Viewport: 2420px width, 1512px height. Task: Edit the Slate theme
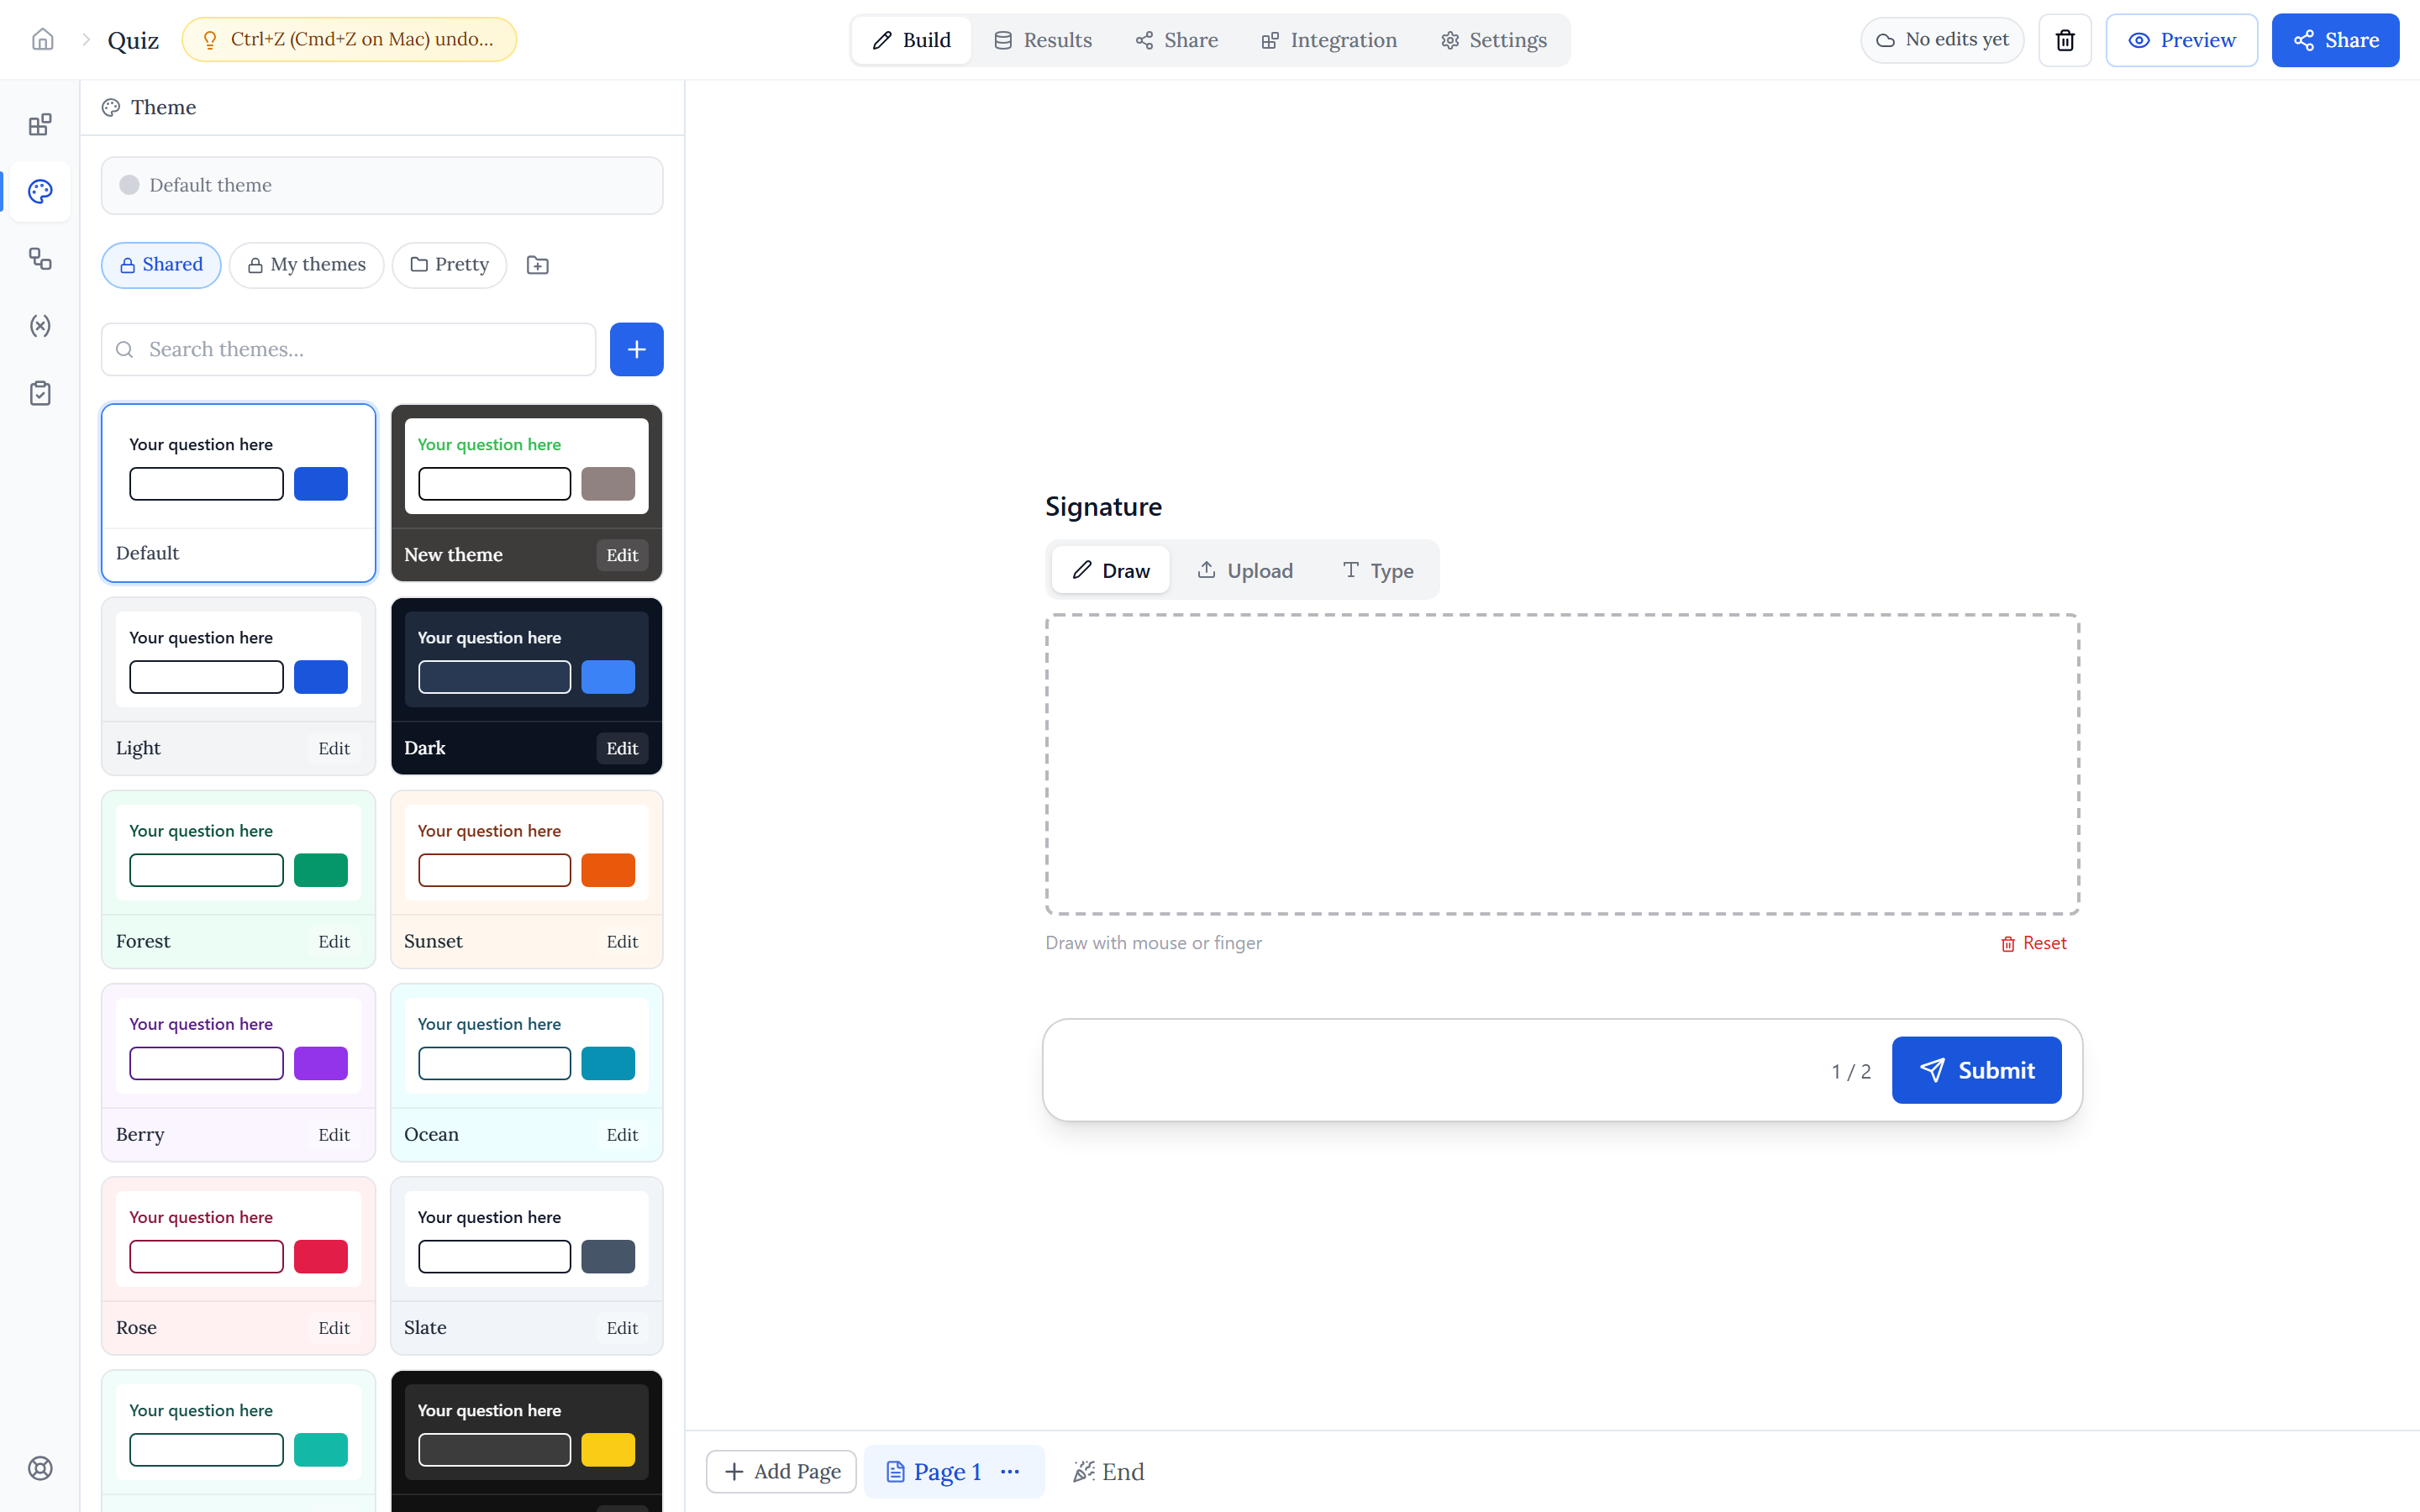click(622, 1327)
